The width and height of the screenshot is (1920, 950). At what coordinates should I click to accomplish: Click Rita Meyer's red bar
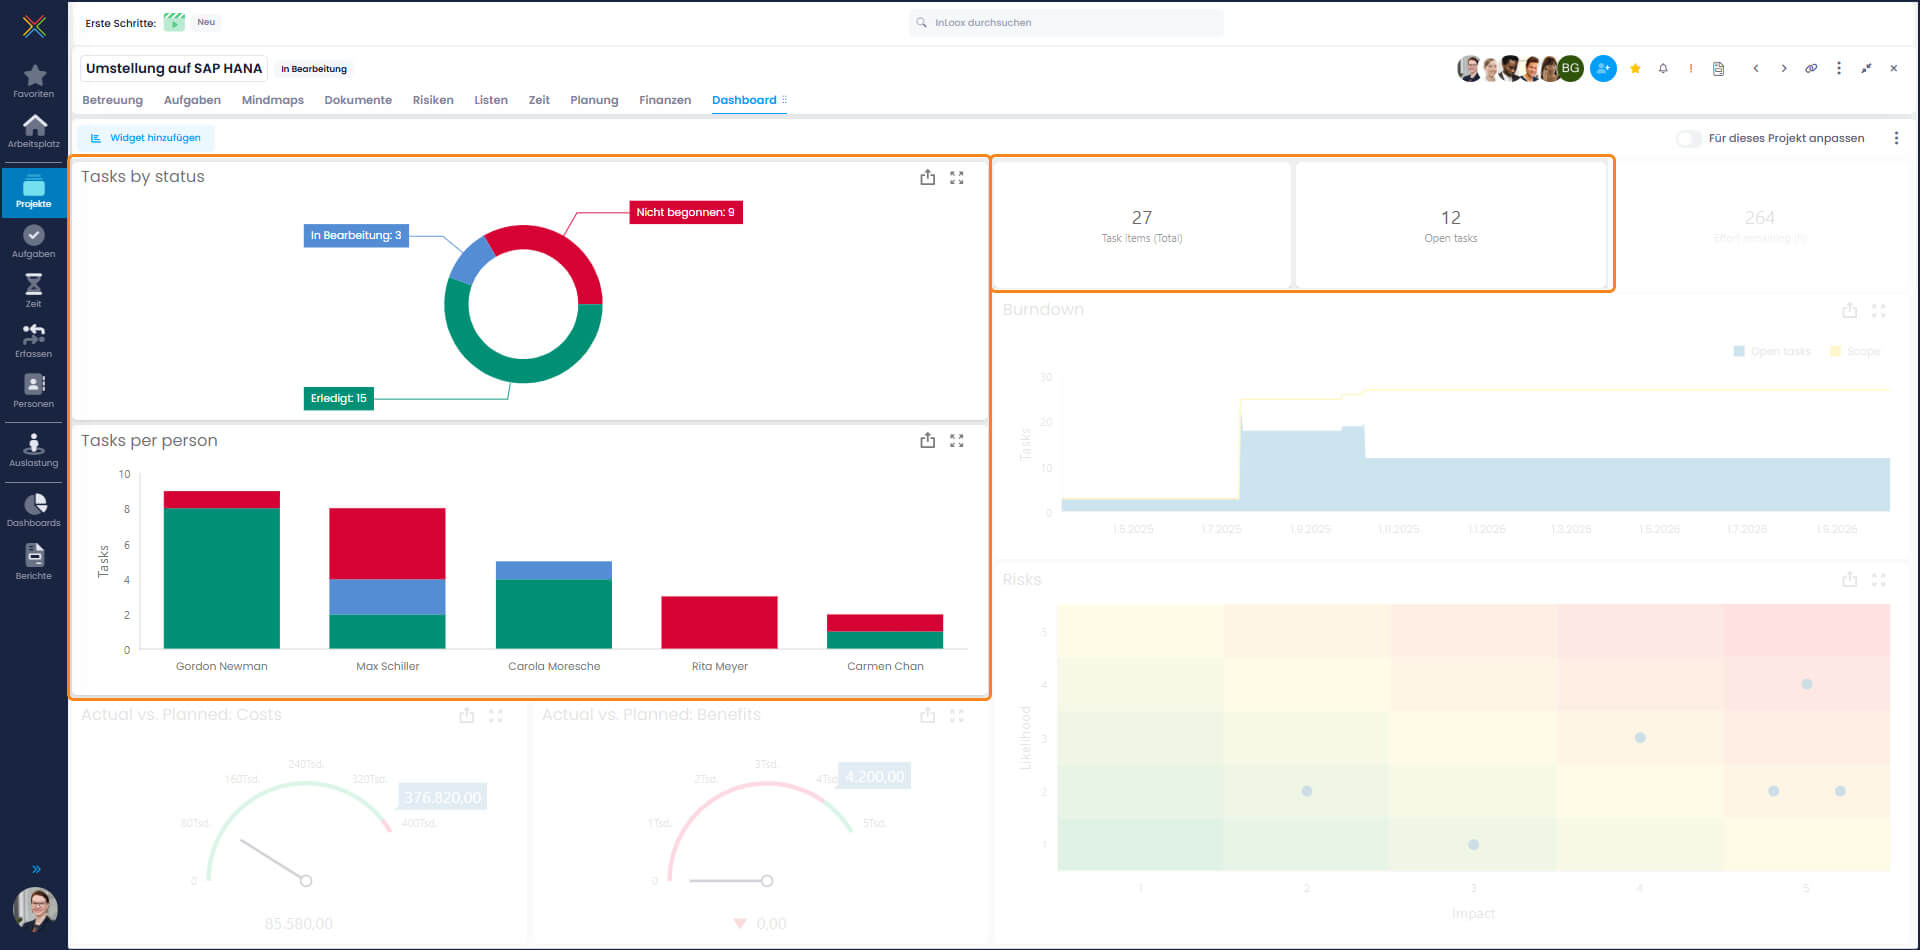(719, 622)
